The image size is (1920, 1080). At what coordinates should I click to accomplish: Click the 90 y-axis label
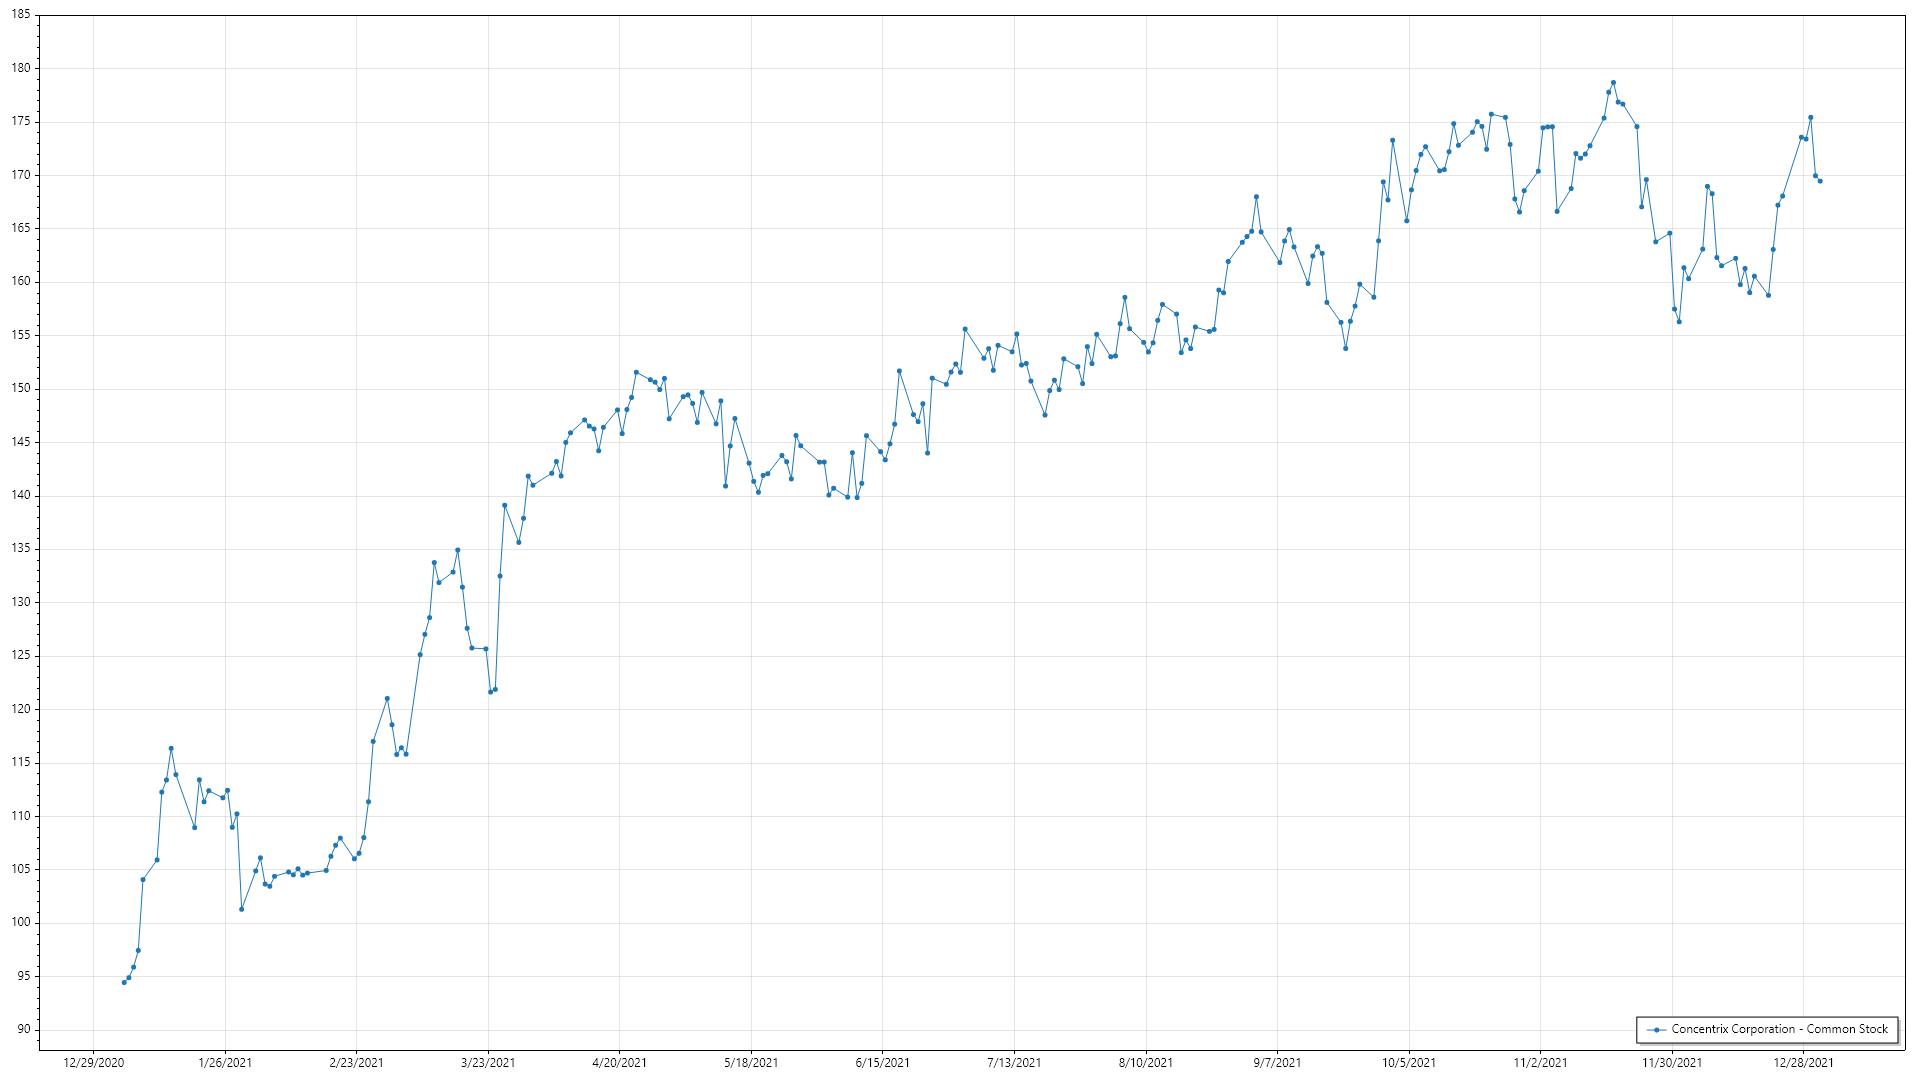point(23,1029)
